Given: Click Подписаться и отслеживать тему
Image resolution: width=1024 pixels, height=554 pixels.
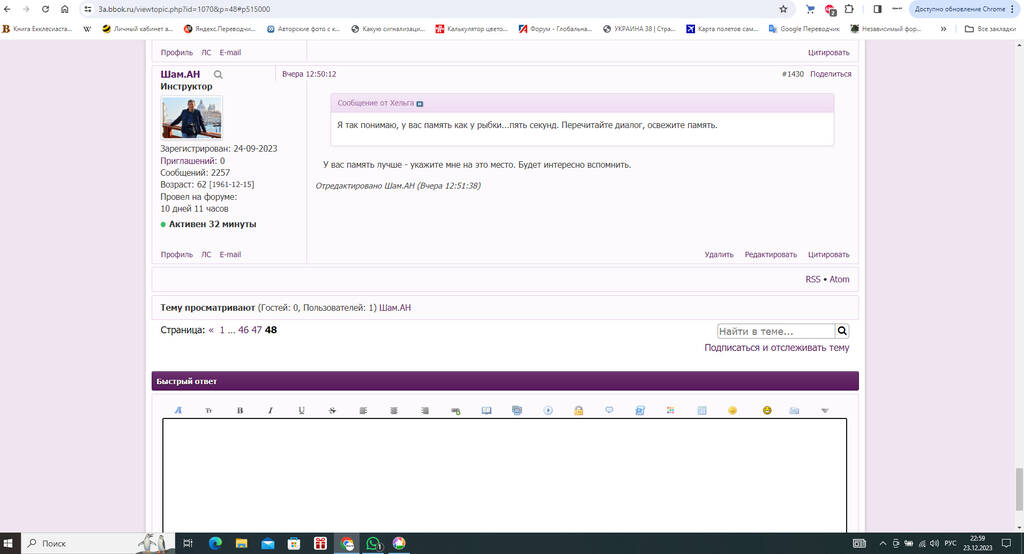Looking at the screenshot, I should click(x=776, y=348).
